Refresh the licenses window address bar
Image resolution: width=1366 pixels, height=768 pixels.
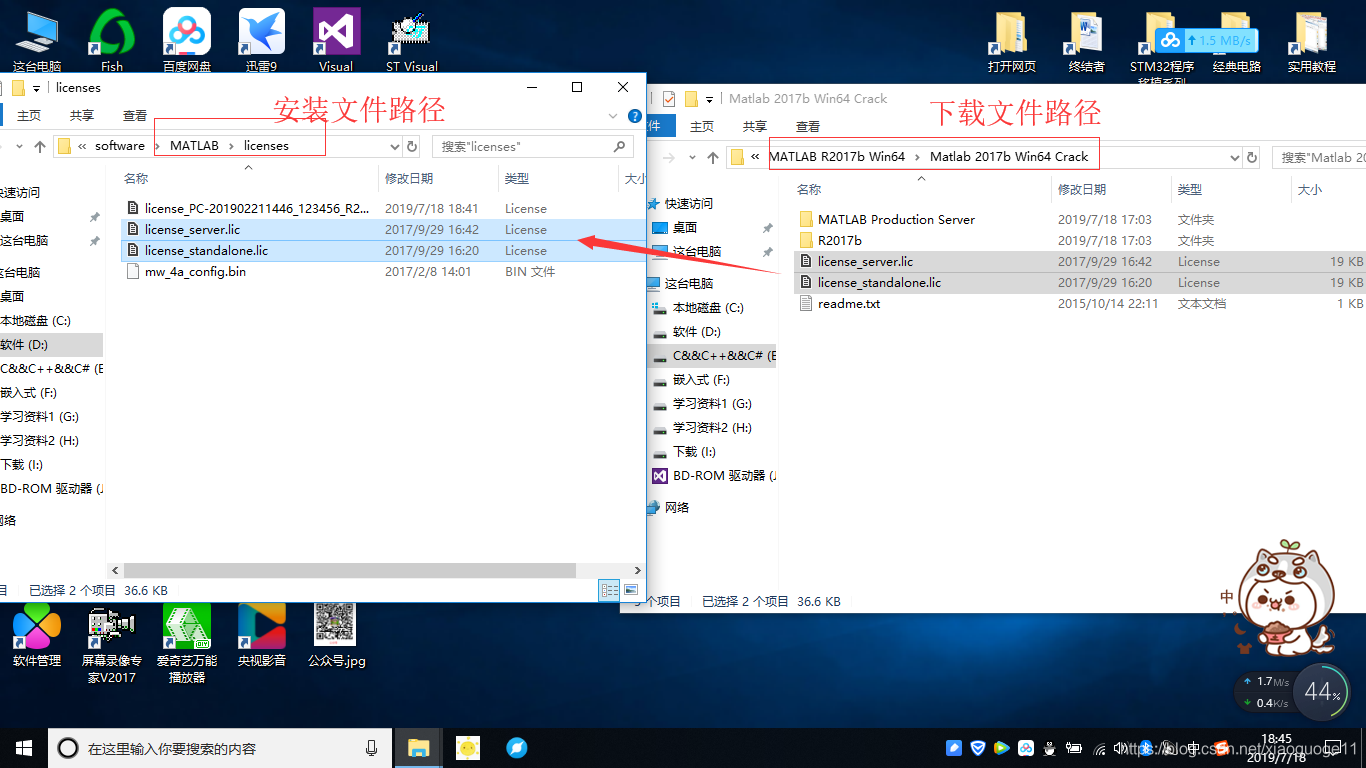[412, 146]
